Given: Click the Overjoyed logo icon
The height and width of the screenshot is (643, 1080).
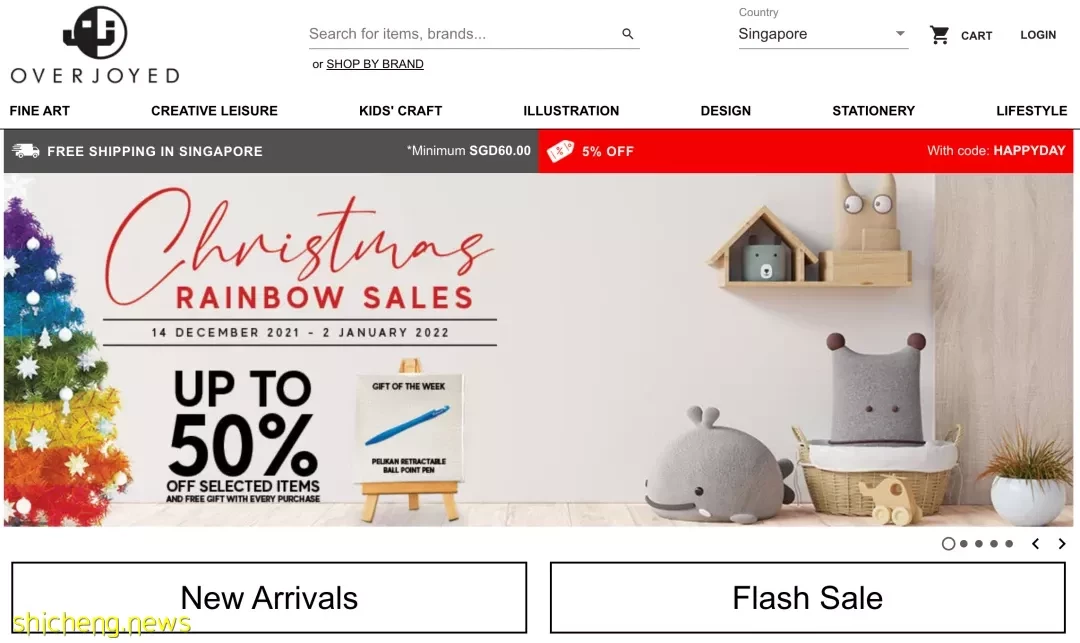Looking at the screenshot, I should [x=95, y=32].
